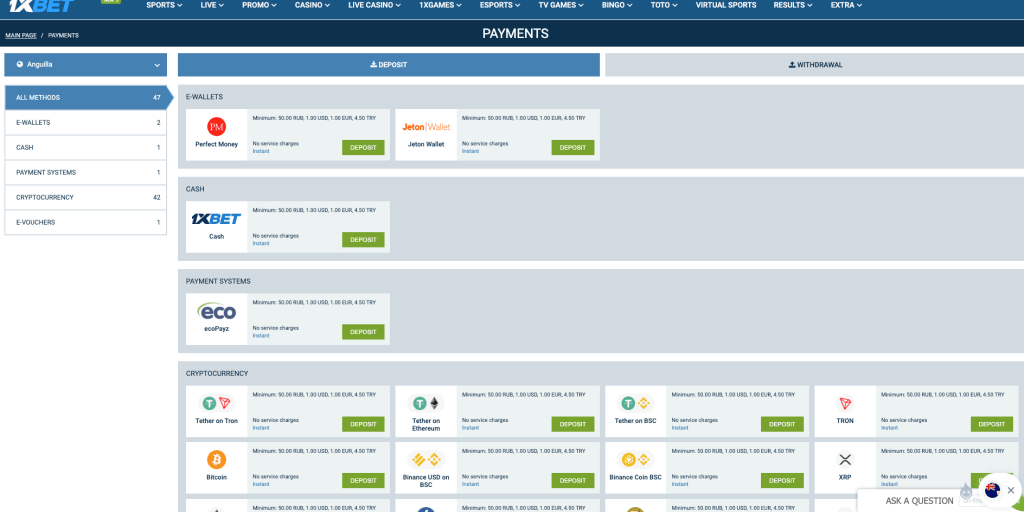Go to MAIN PAGE breadcrumb link

click(21, 35)
